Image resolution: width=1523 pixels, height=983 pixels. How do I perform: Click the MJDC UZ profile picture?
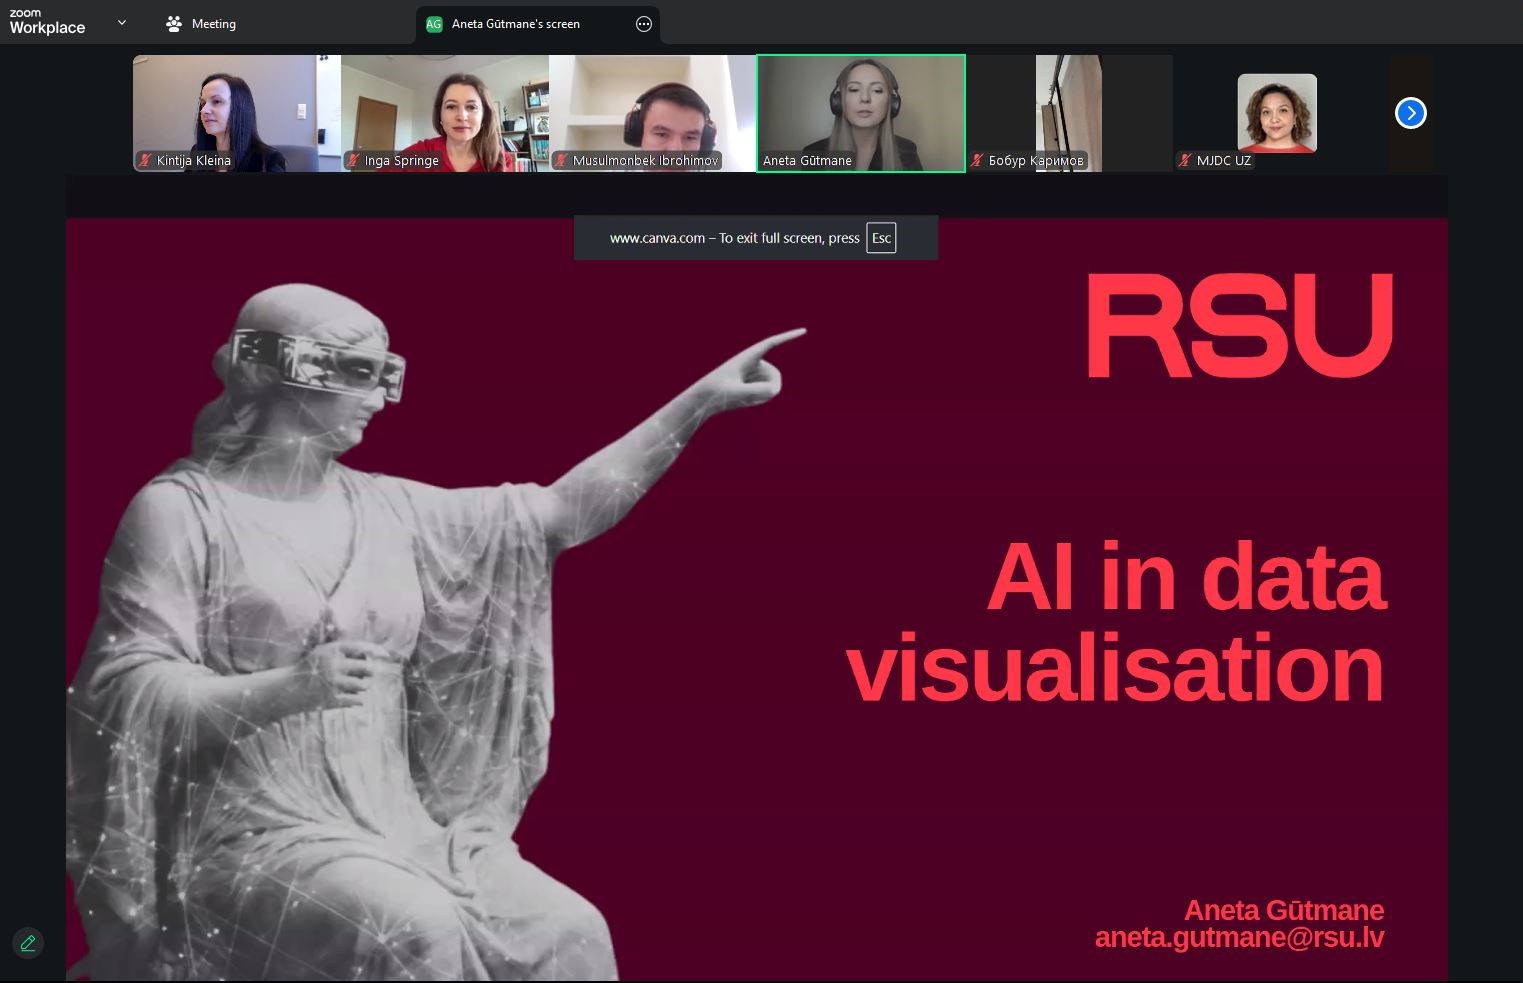(1277, 112)
